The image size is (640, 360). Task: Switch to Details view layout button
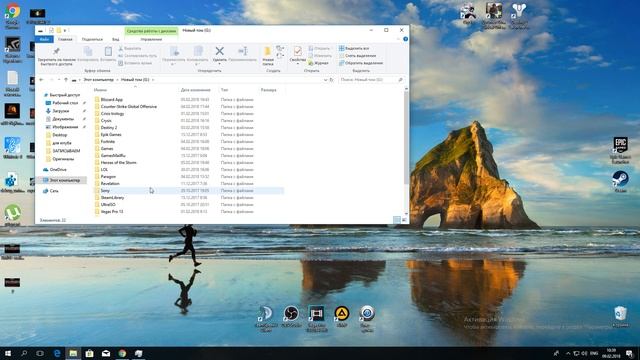point(397,220)
